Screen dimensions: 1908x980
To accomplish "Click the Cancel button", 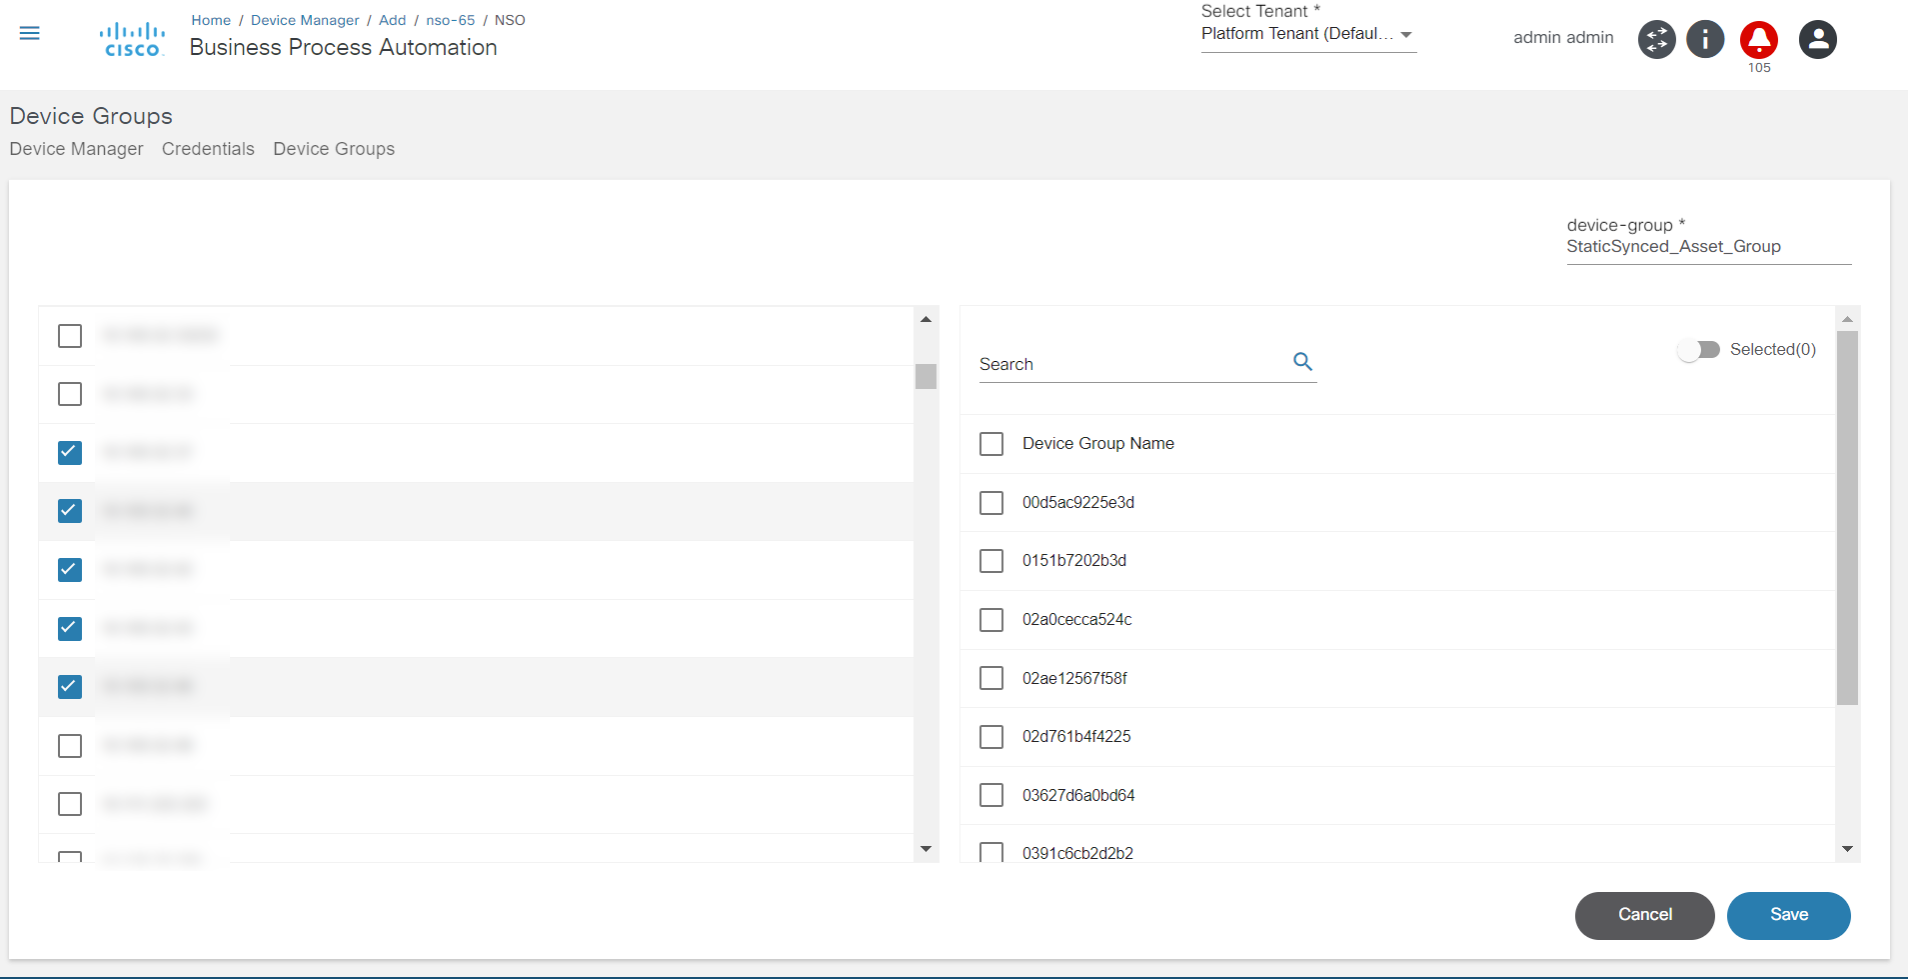I will [x=1644, y=915].
